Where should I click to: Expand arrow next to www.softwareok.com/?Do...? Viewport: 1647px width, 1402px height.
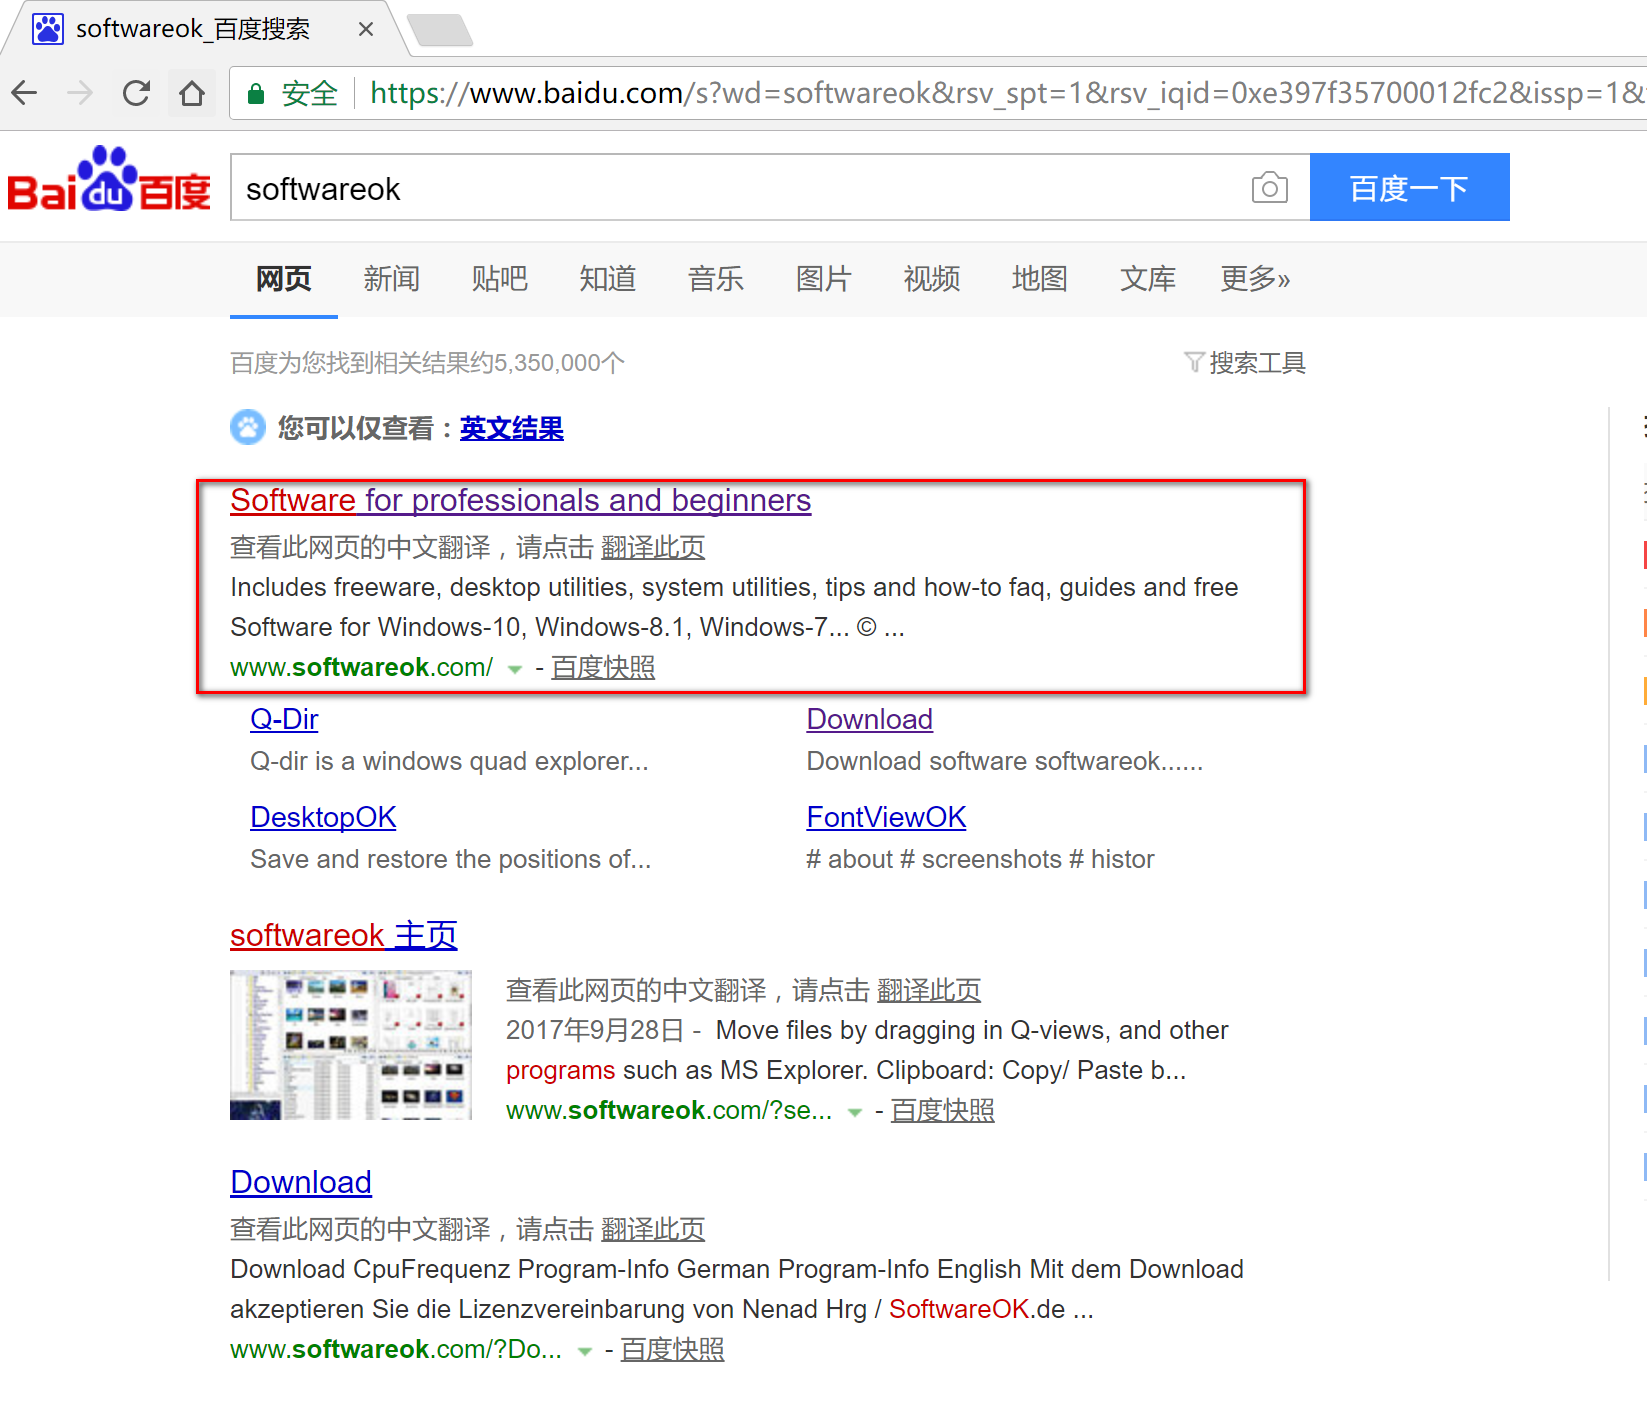click(x=585, y=1351)
